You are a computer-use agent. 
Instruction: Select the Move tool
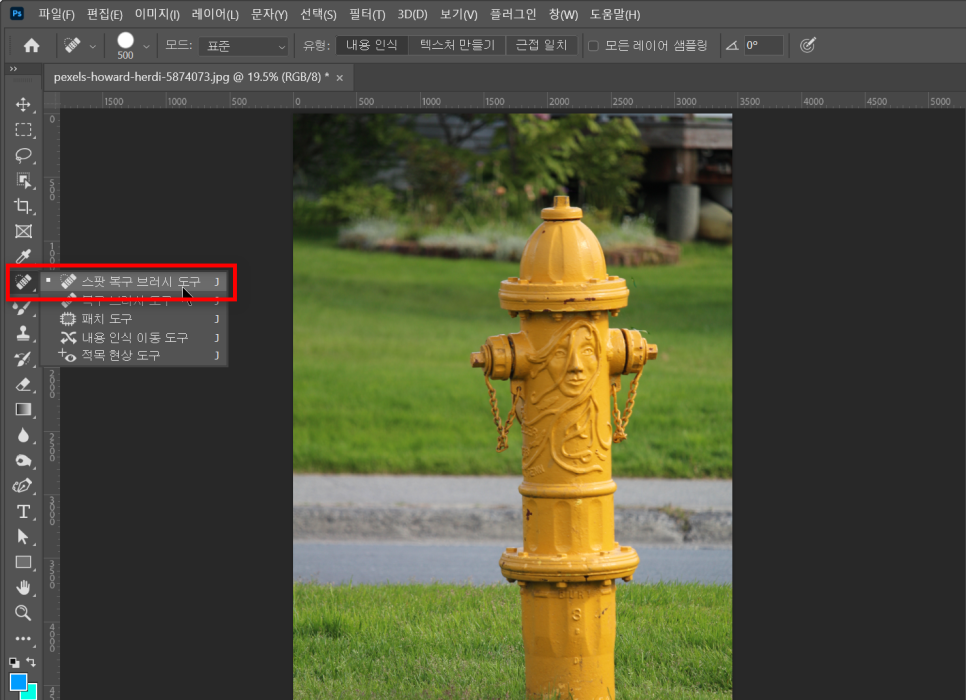(x=23, y=104)
